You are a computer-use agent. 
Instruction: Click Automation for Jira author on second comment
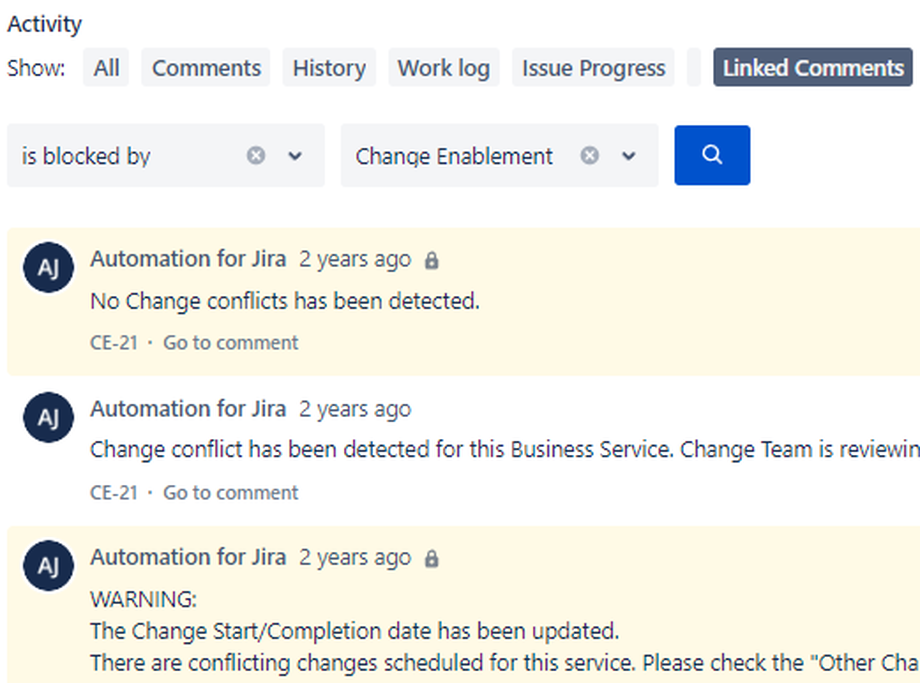188,408
